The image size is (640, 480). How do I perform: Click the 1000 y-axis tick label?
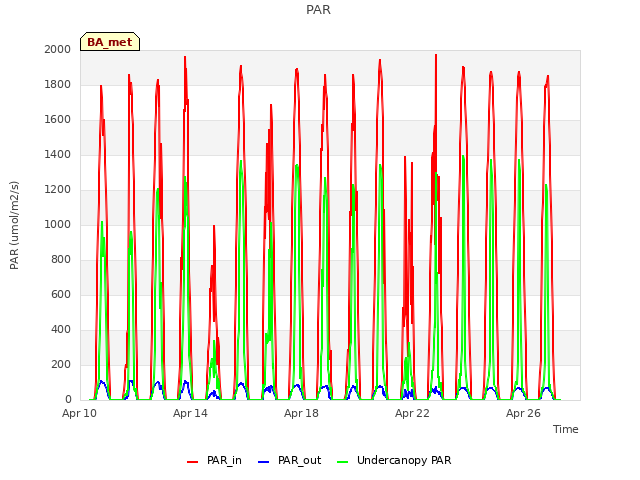[58, 224]
